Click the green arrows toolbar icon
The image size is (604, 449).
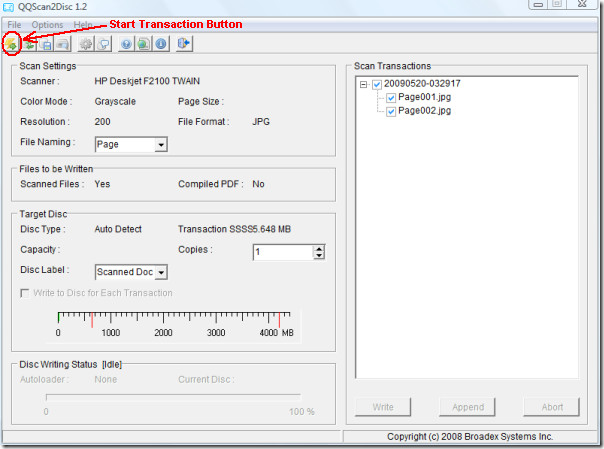click(29, 44)
